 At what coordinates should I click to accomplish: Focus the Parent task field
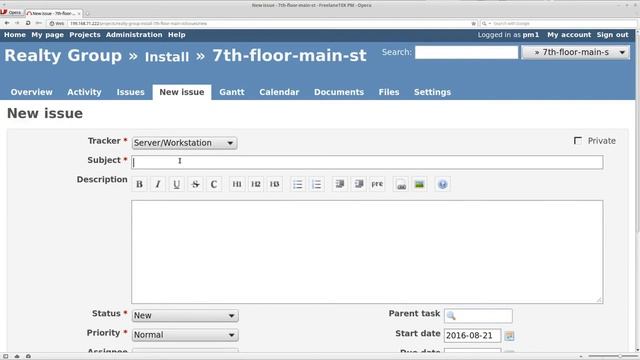(478, 316)
